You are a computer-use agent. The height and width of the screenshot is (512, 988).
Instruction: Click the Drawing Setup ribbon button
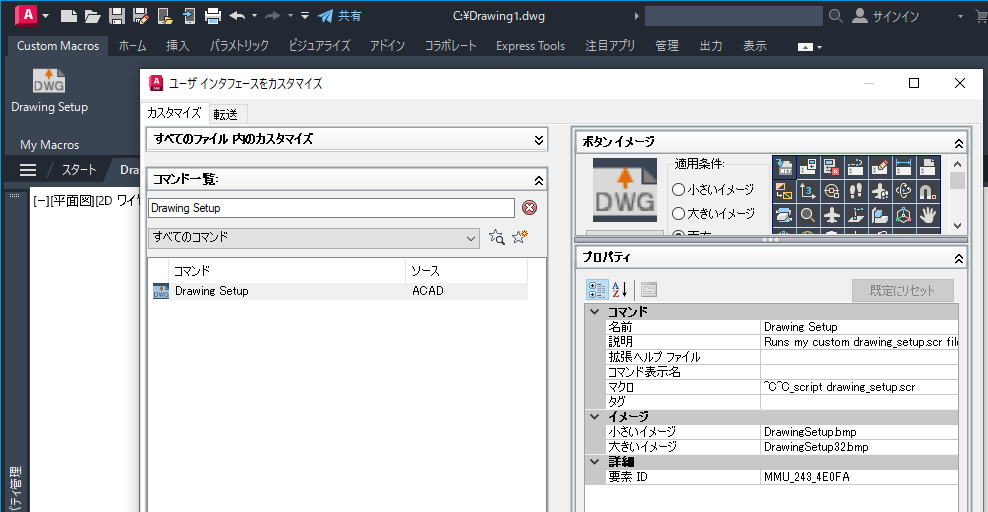[49, 91]
